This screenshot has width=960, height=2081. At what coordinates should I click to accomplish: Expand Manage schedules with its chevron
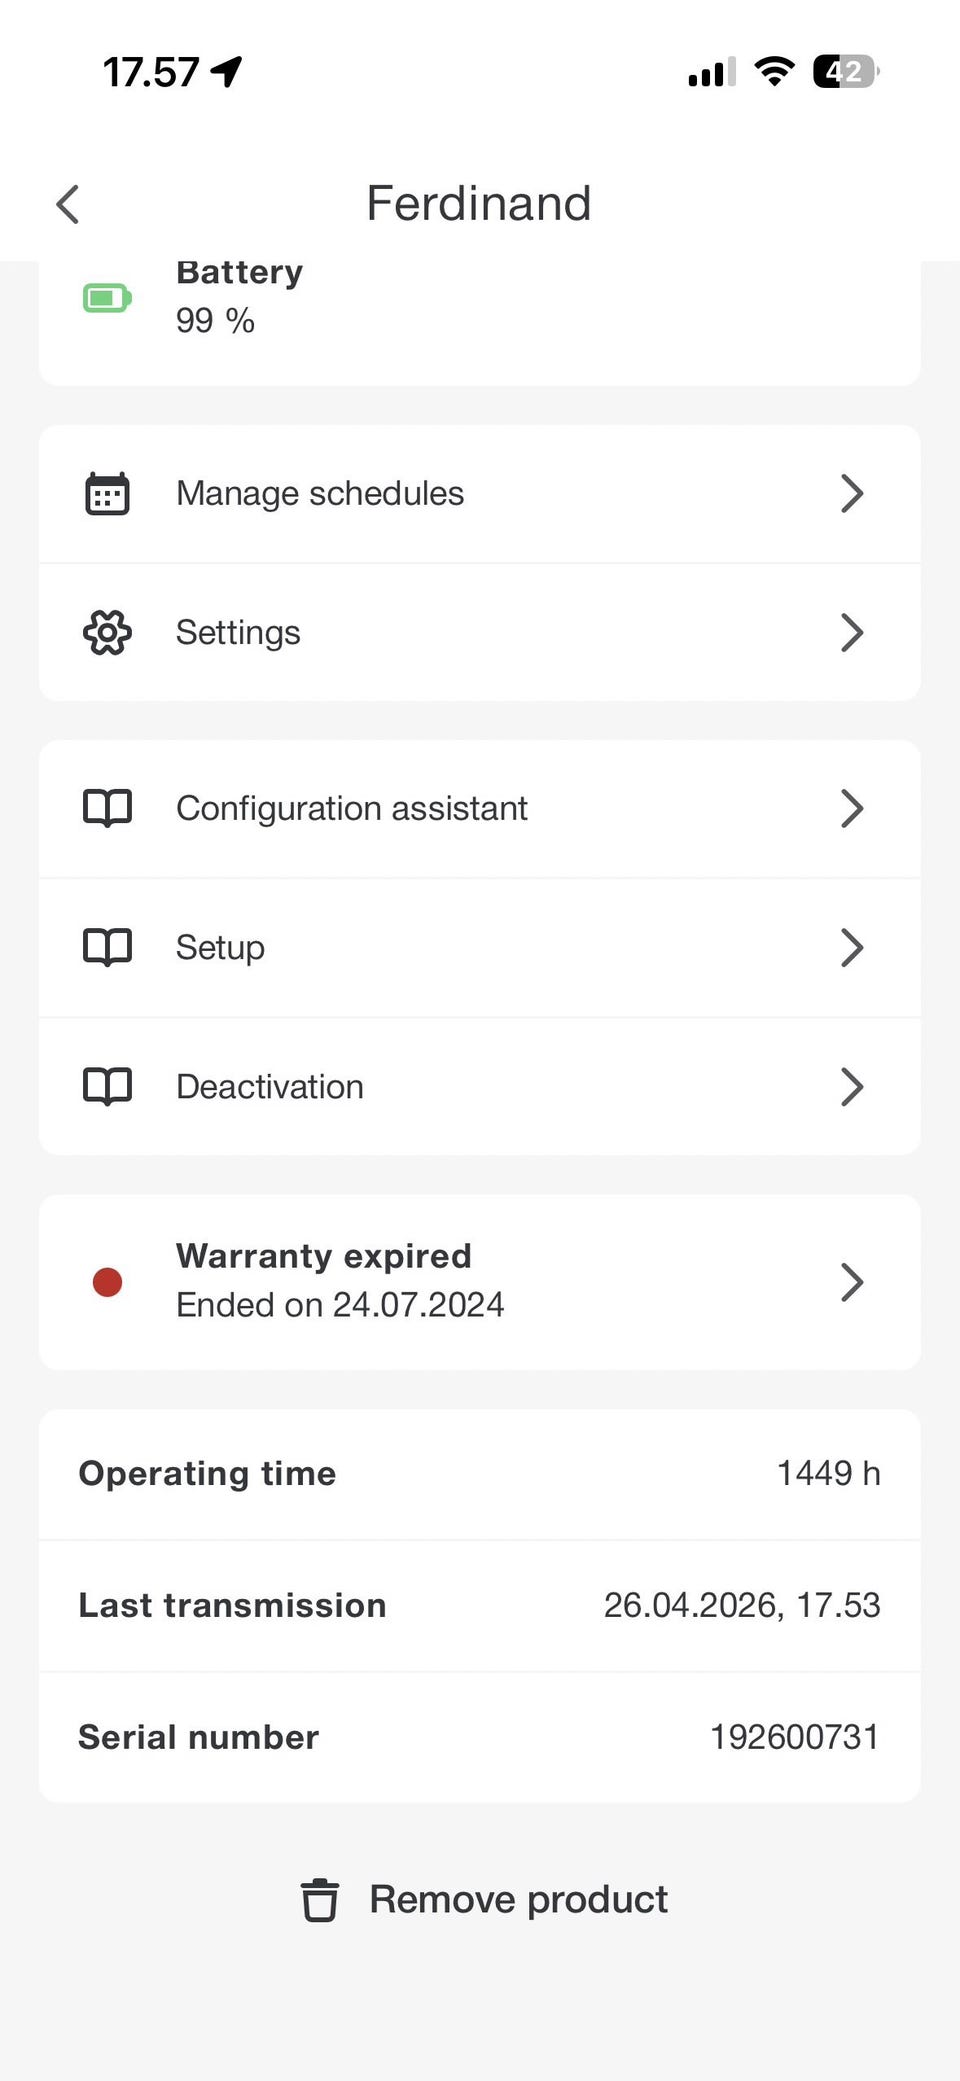(x=851, y=494)
